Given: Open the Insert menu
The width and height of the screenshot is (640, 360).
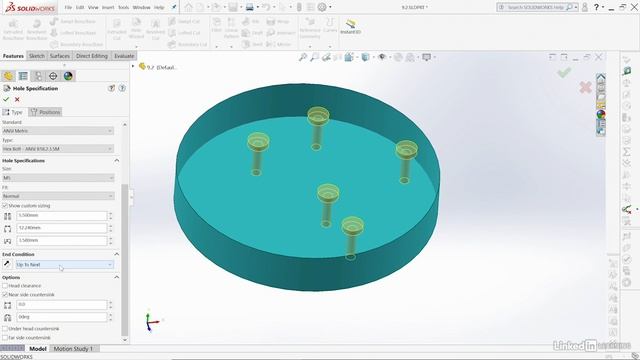Looking at the screenshot, I should [x=108, y=7].
